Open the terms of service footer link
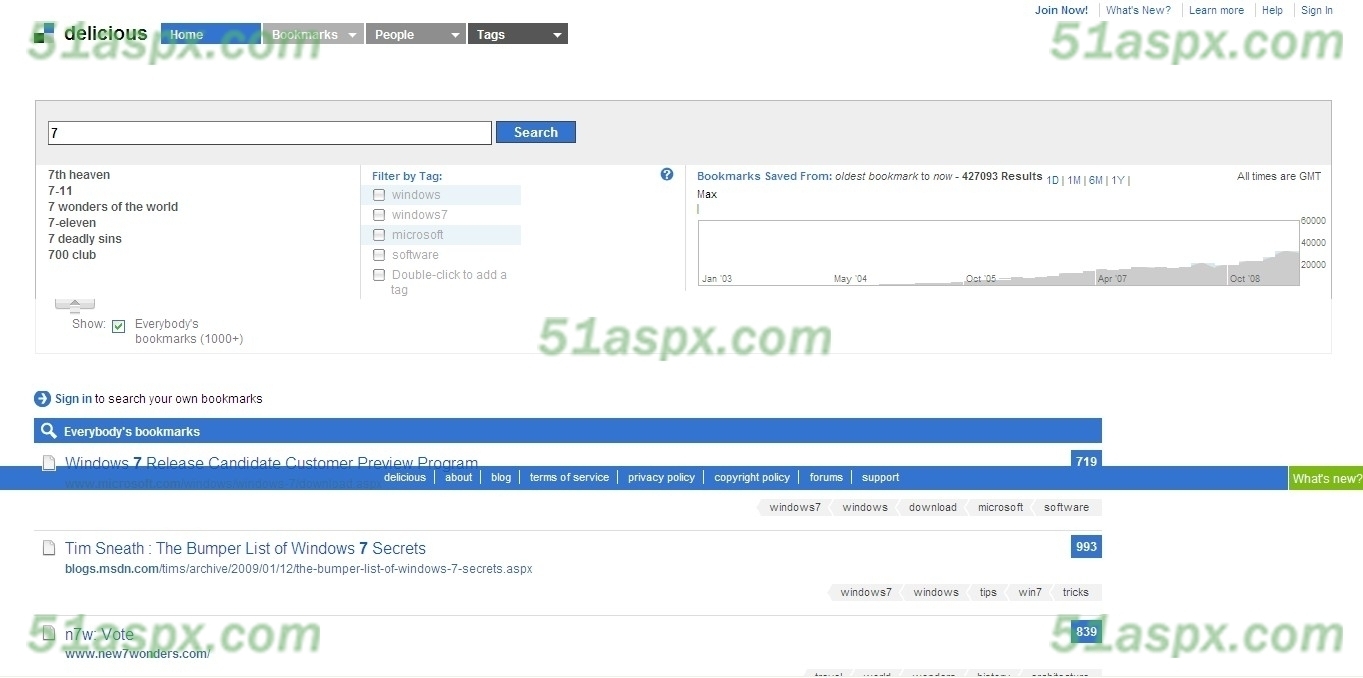 [569, 477]
